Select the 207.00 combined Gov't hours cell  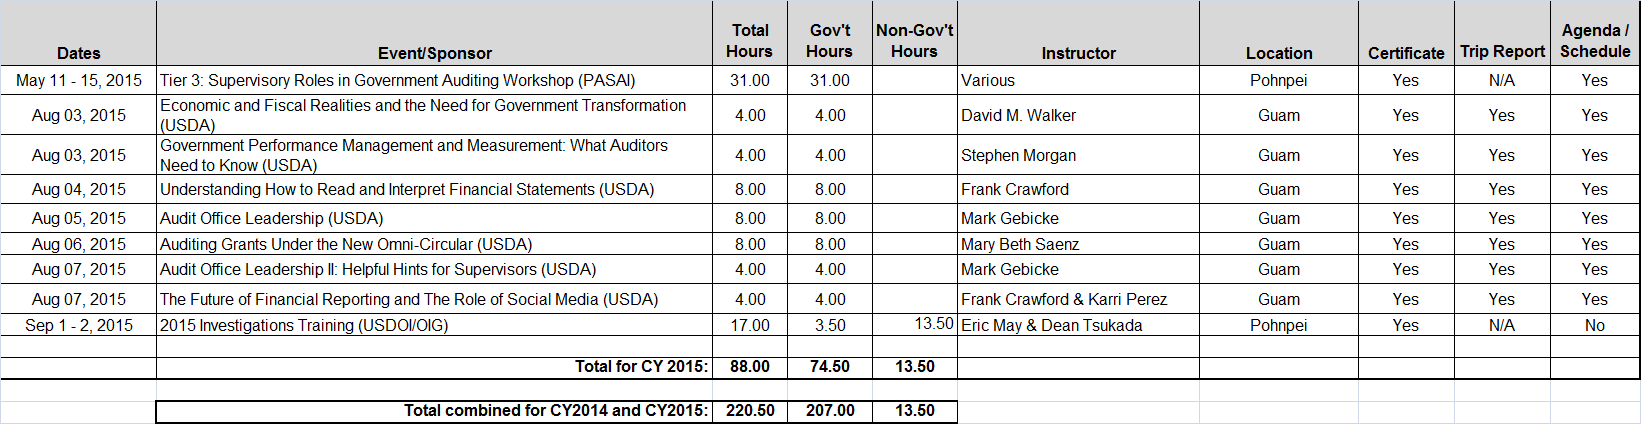pos(830,410)
